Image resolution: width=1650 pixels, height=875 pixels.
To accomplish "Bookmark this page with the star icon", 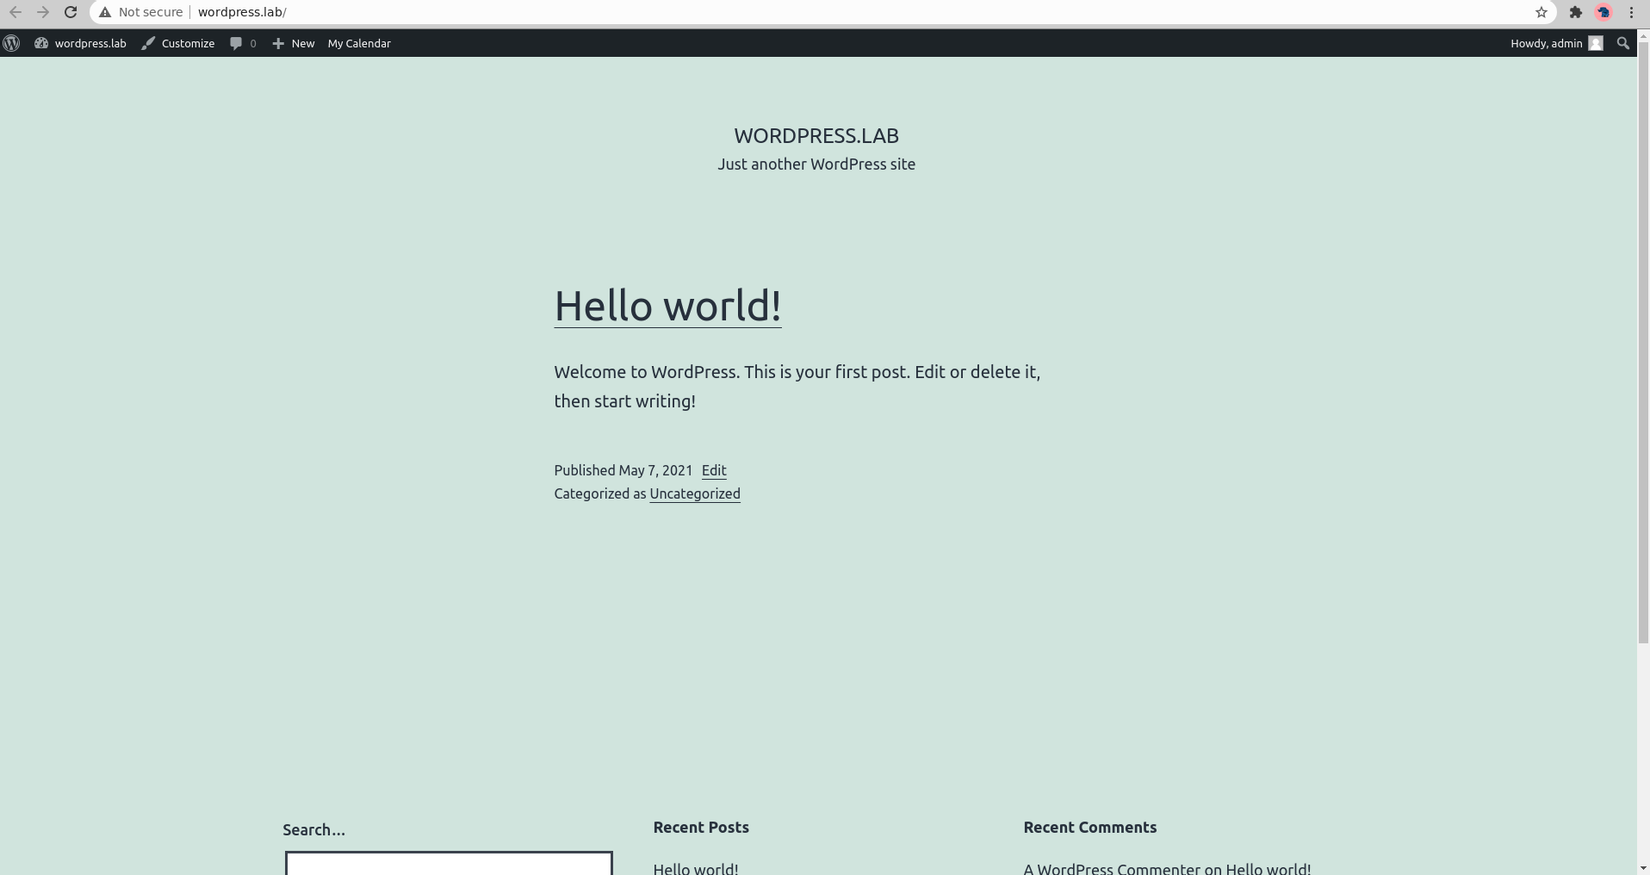I will click(1541, 12).
